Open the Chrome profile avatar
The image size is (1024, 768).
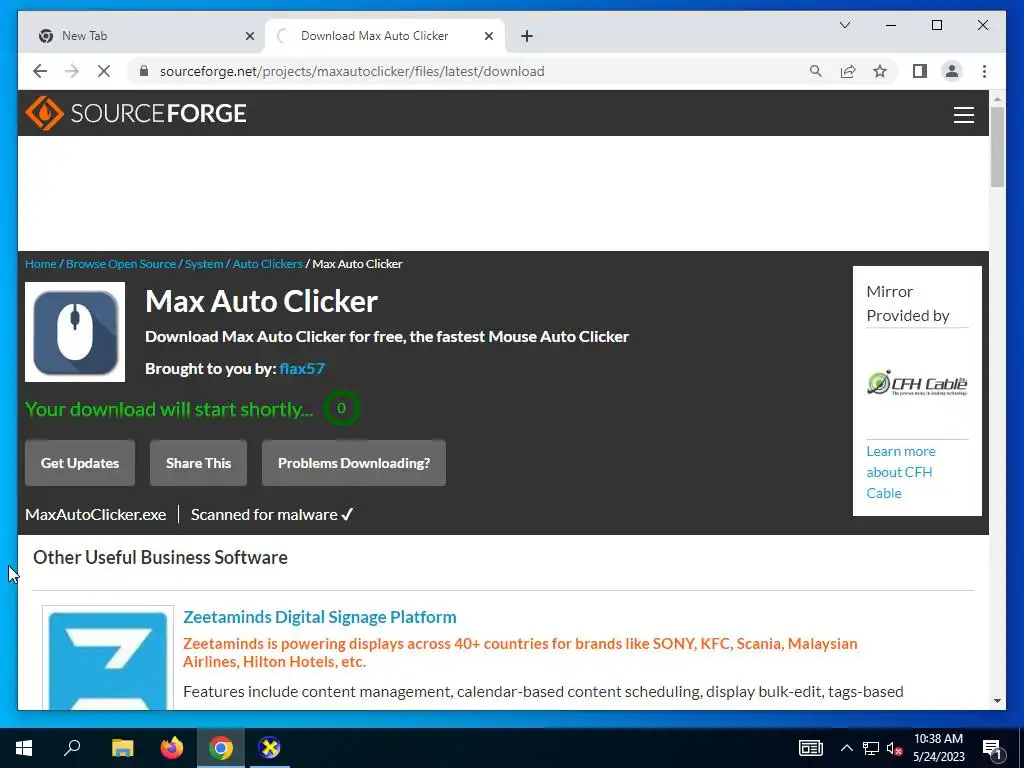952,71
